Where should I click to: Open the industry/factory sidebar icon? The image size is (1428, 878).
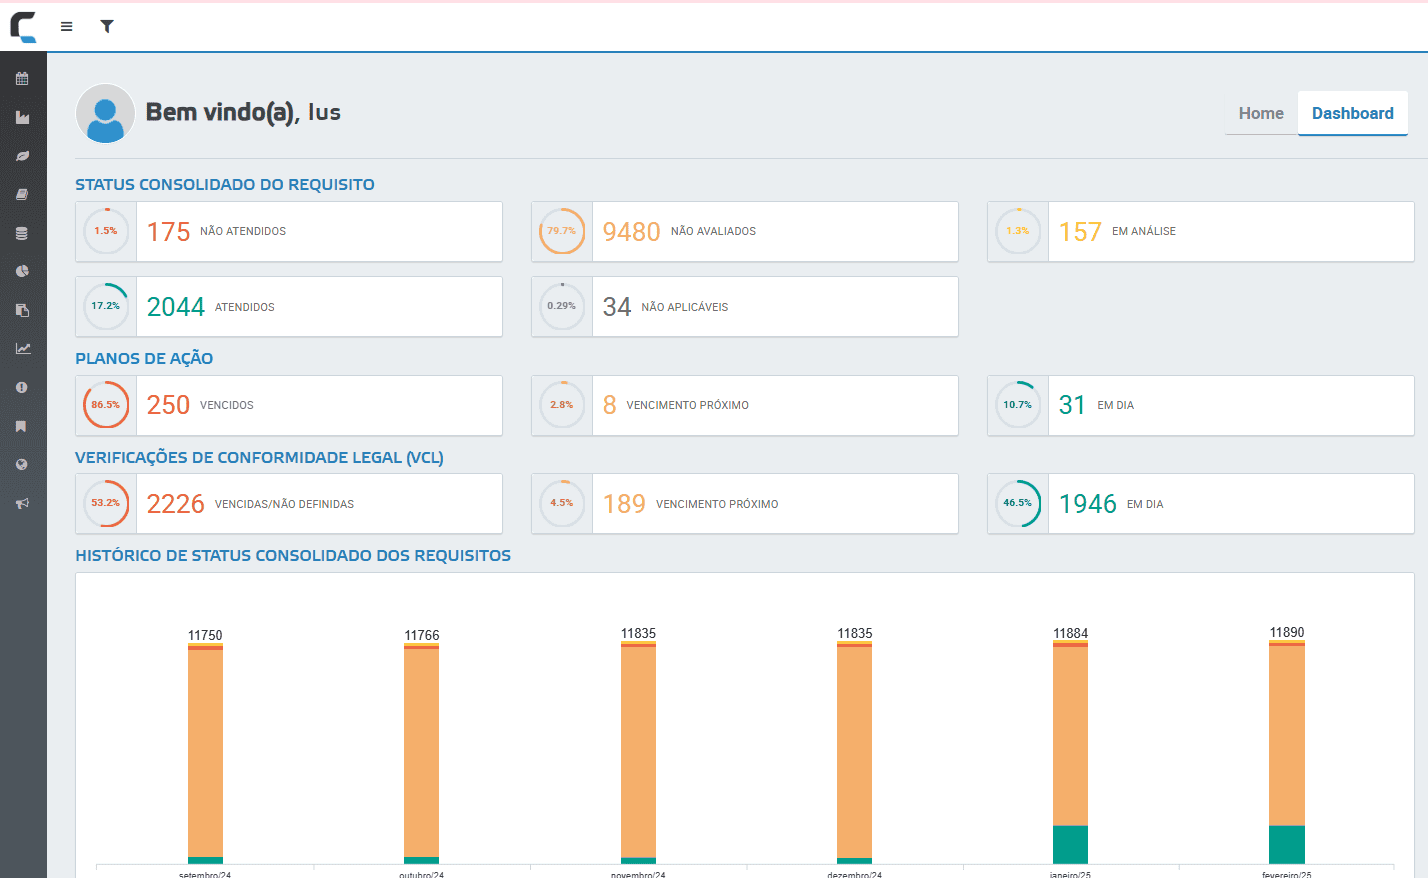click(x=22, y=118)
